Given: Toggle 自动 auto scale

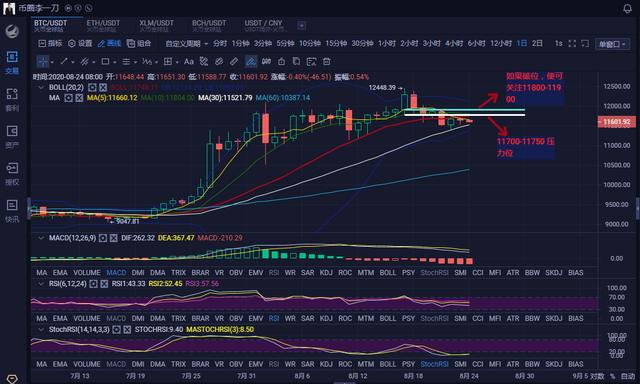Looking at the screenshot, I should coord(628,376).
